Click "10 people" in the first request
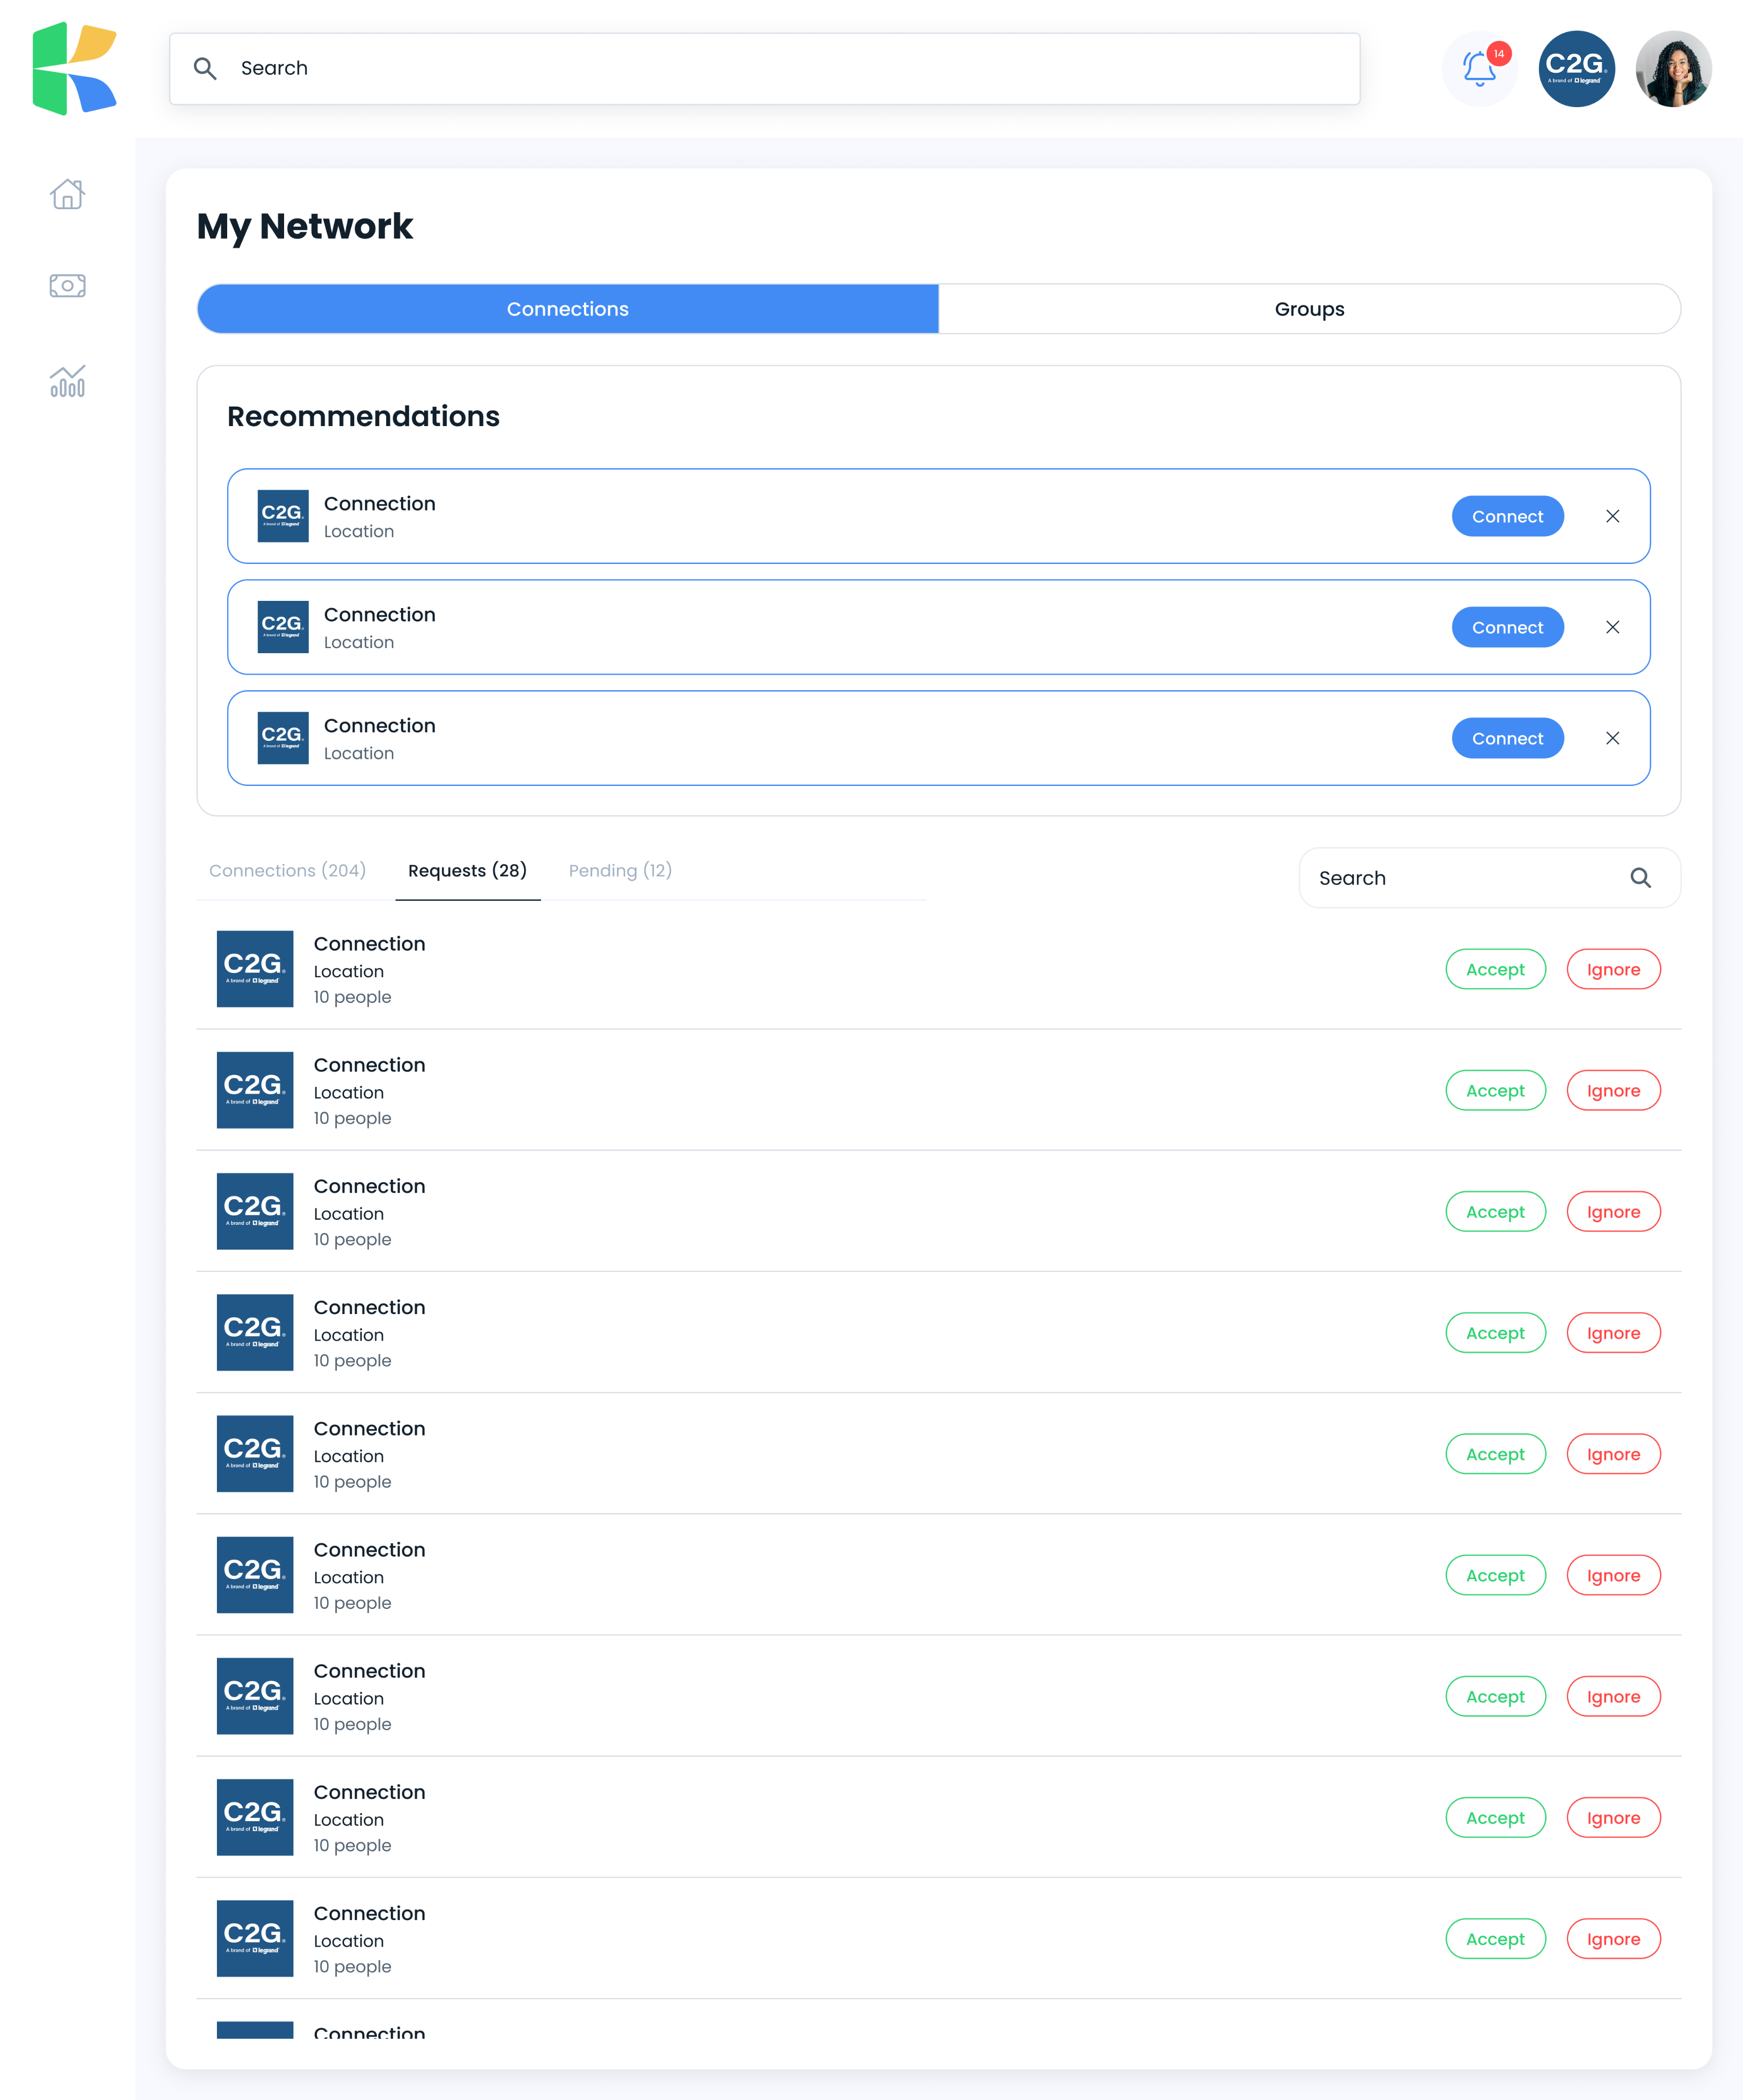Image resolution: width=1743 pixels, height=2100 pixels. 352,997
